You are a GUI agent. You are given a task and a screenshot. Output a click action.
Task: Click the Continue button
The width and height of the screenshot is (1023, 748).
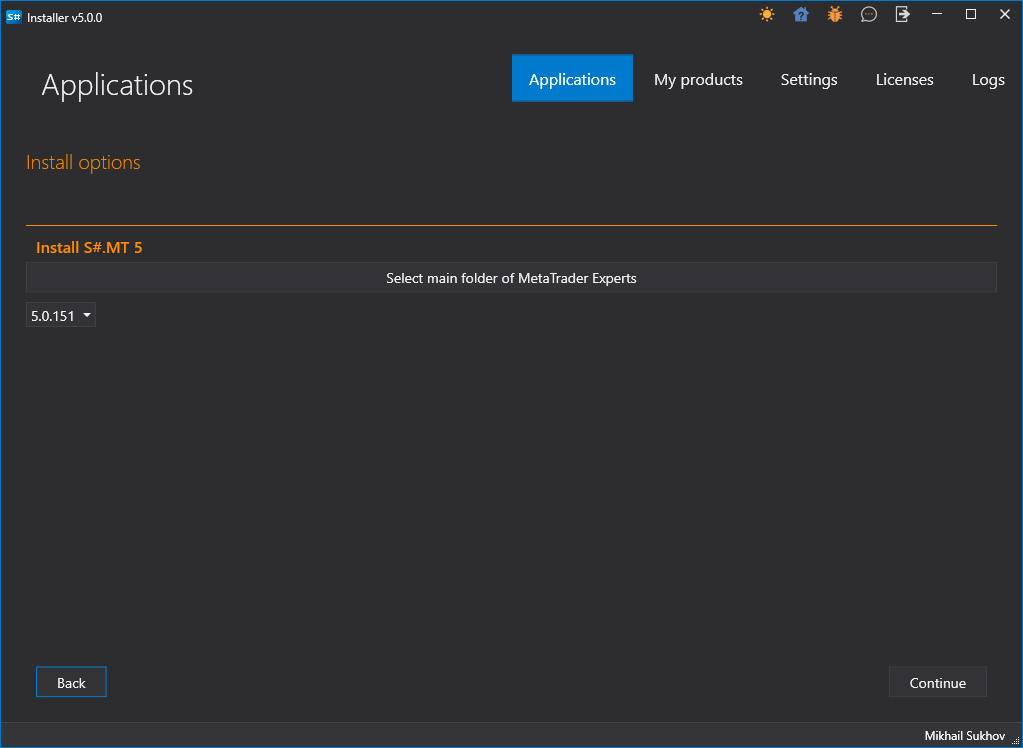pos(938,682)
